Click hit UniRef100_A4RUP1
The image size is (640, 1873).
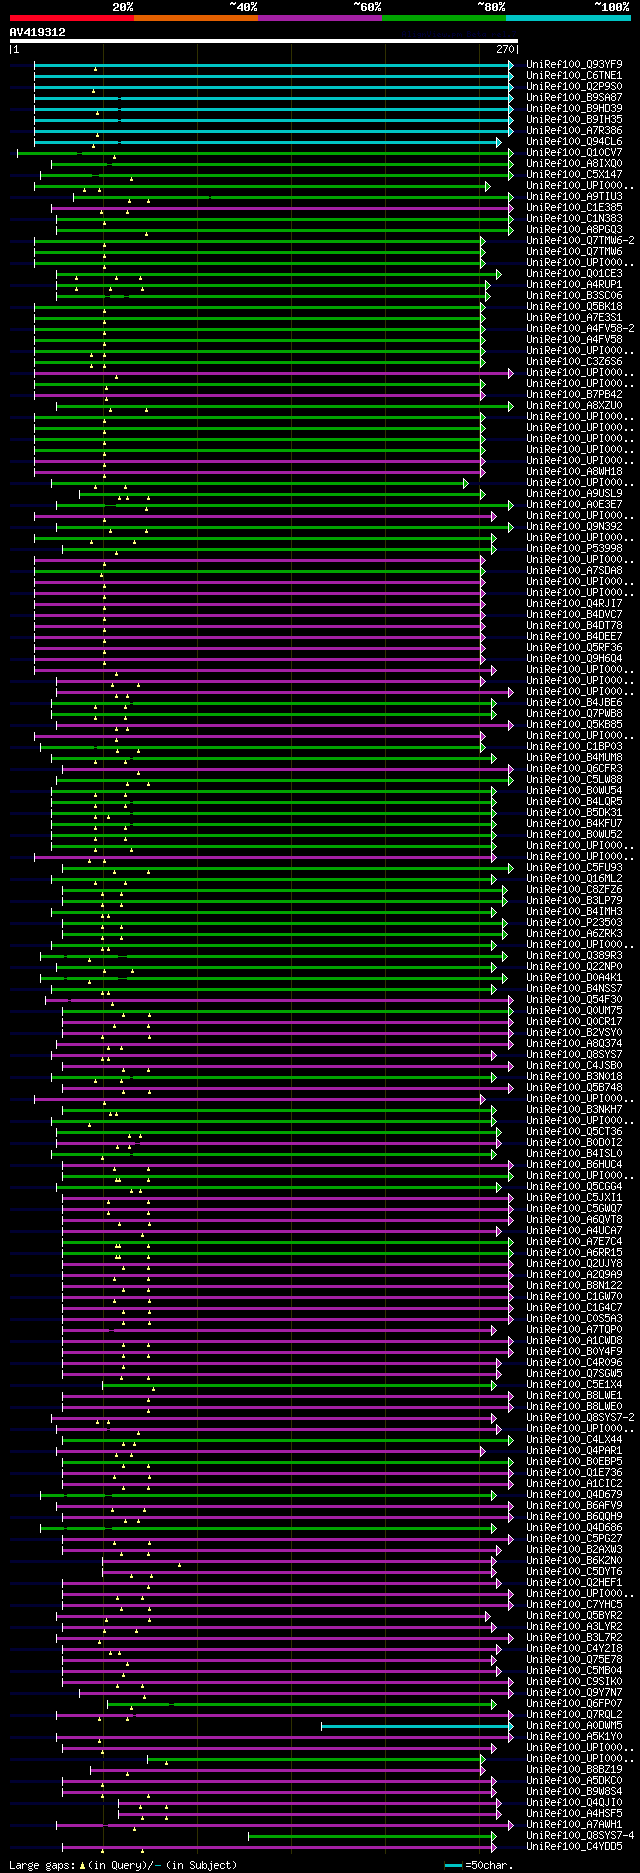point(574,284)
